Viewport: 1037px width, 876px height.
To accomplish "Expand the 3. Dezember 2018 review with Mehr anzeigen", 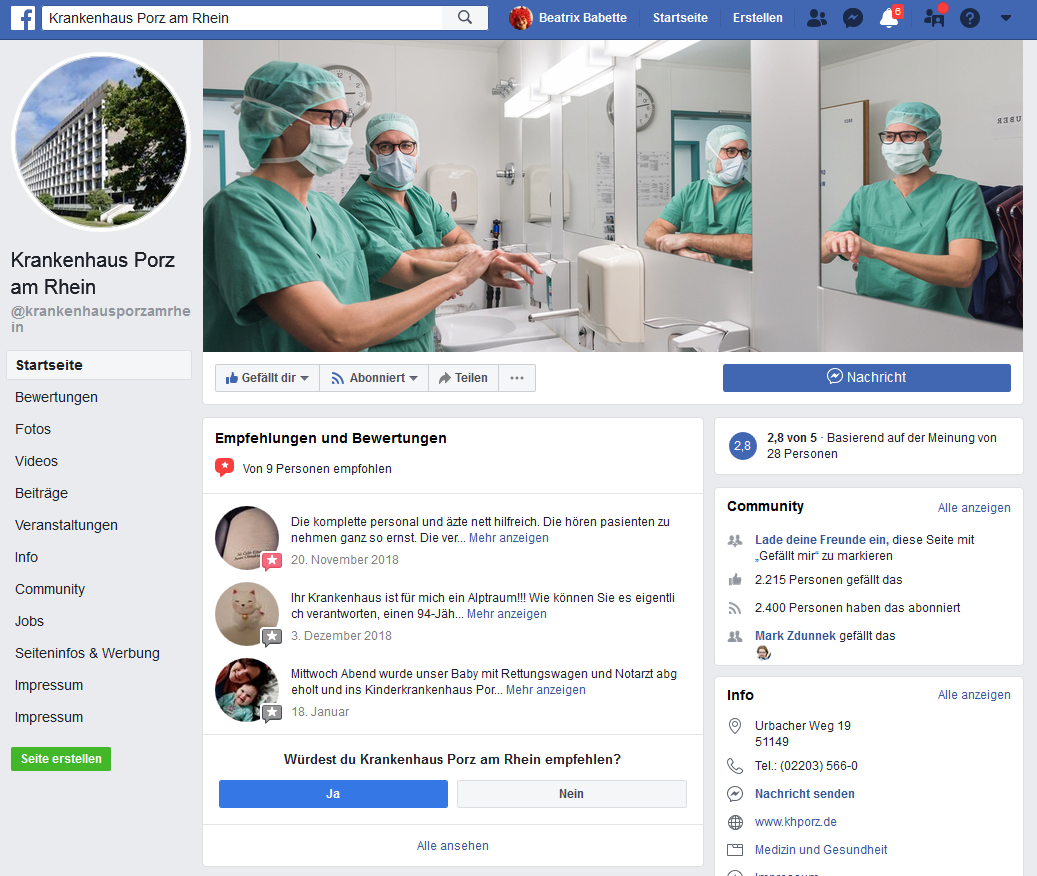I will click(x=507, y=614).
